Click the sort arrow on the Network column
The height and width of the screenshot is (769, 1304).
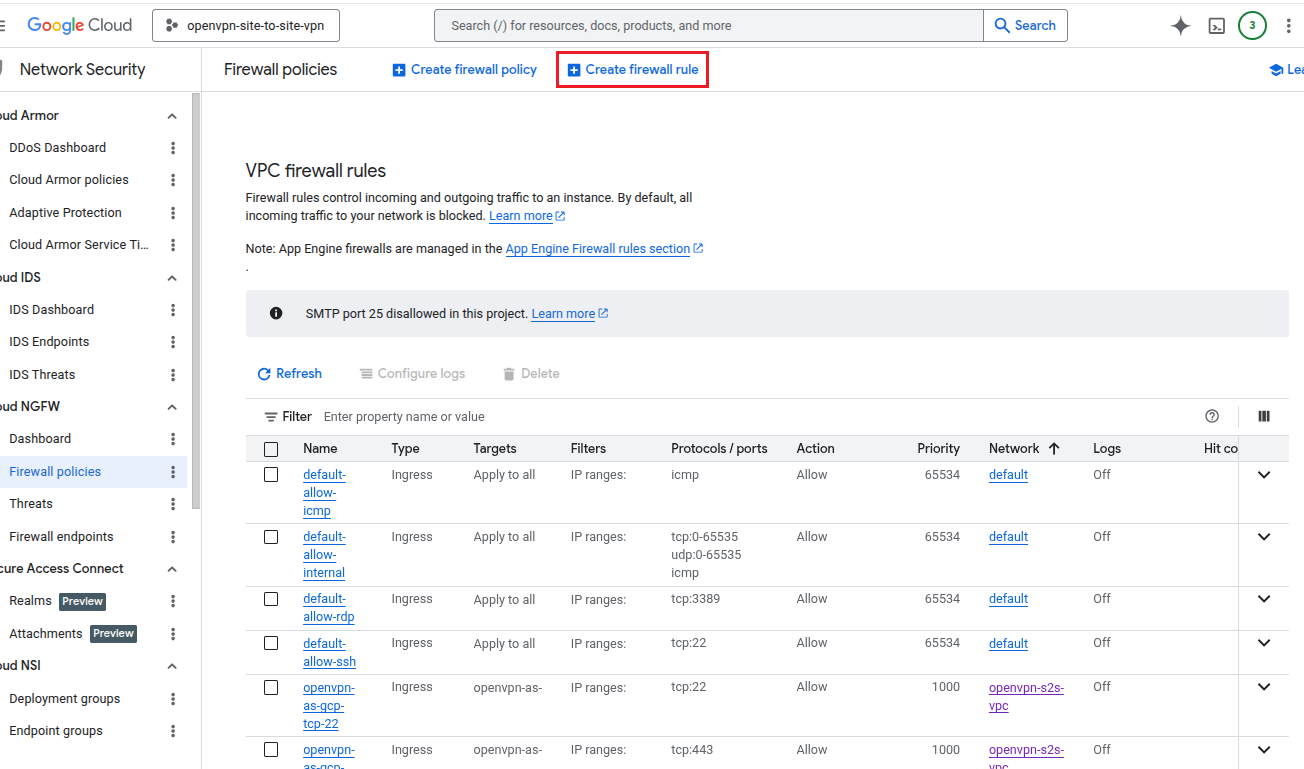(1054, 448)
